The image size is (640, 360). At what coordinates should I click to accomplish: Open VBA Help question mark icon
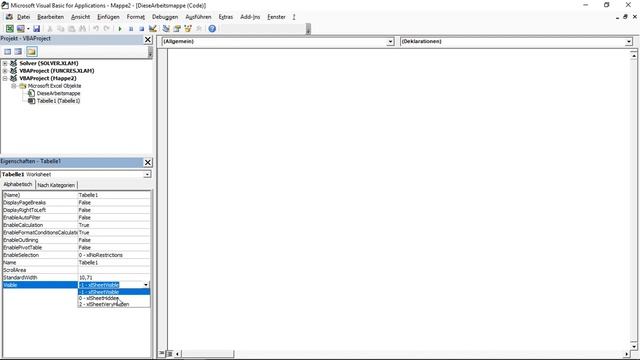212,29
